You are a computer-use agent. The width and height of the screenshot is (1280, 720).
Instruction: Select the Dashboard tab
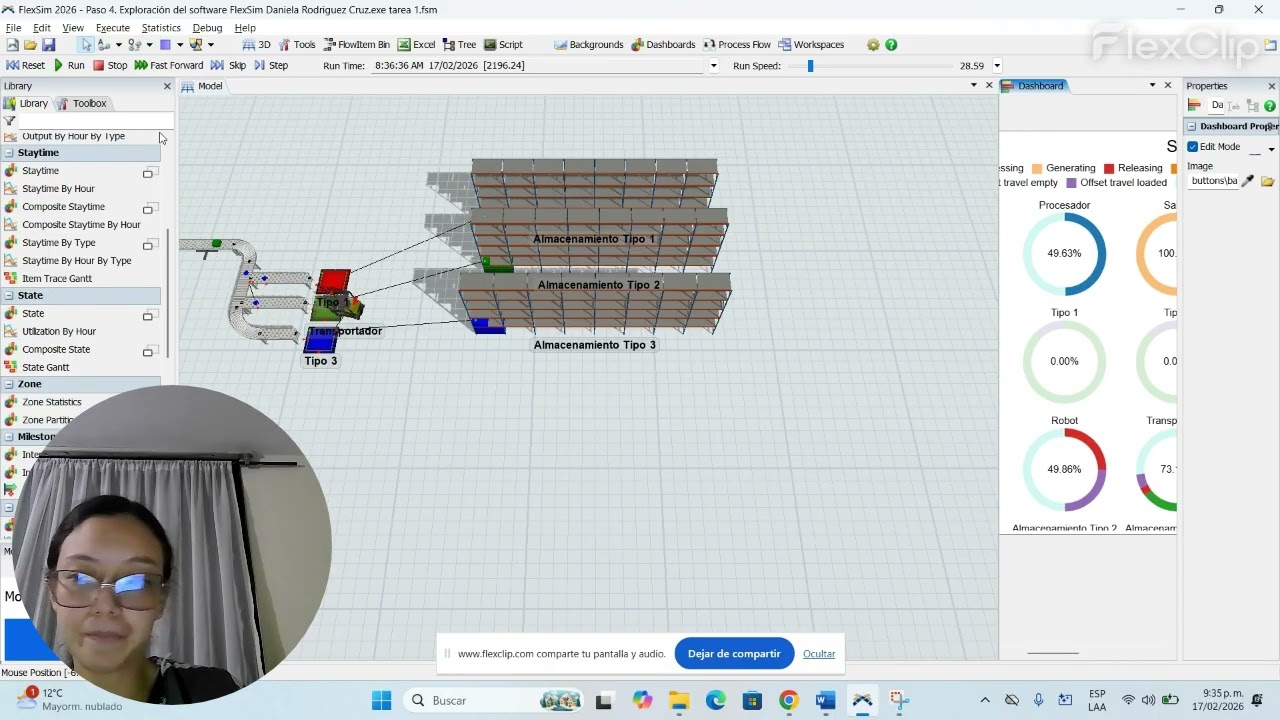pyautogui.click(x=1033, y=86)
